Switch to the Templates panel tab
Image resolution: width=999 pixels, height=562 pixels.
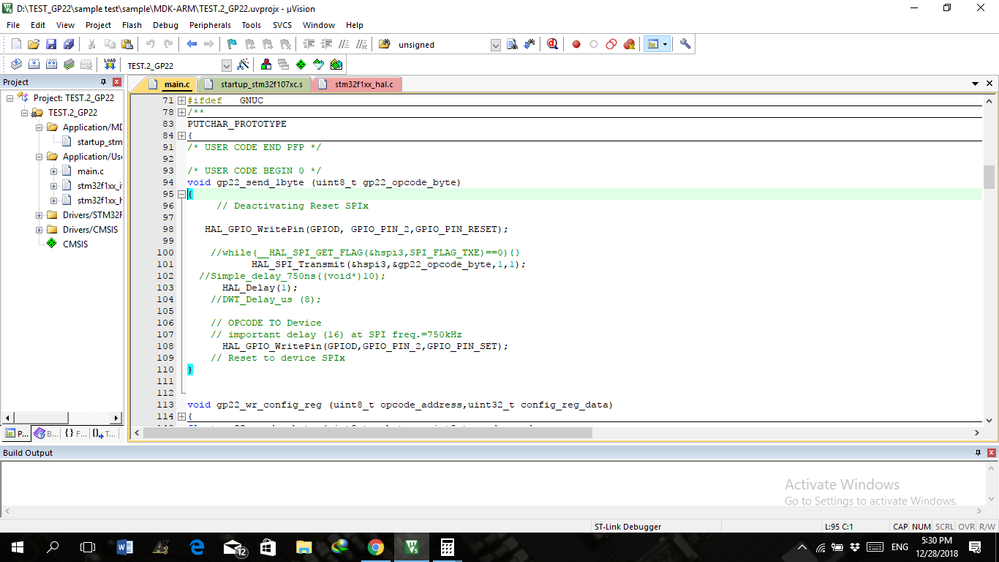click(104, 433)
